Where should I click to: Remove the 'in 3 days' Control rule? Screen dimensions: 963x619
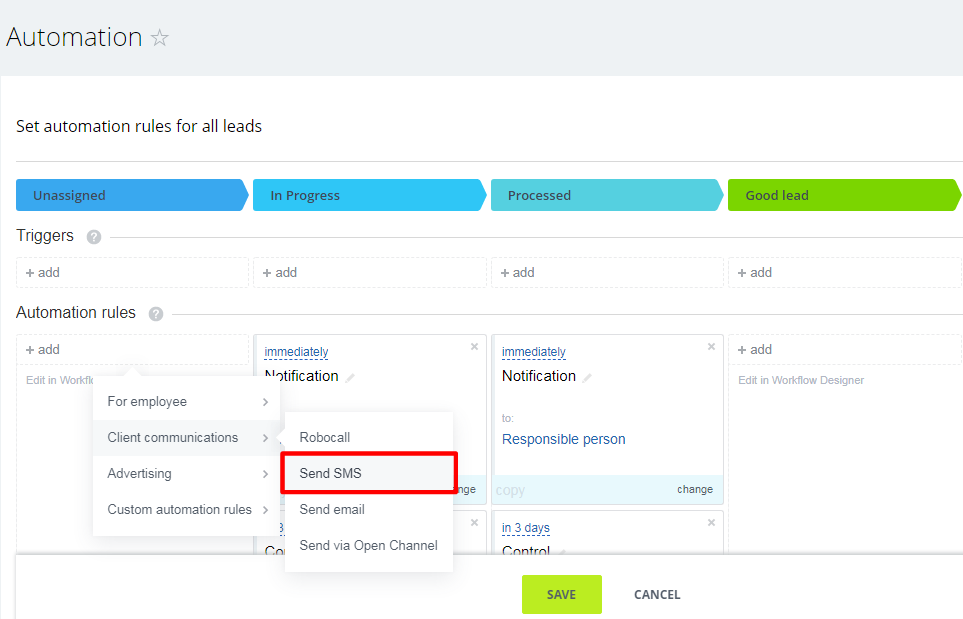click(711, 523)
